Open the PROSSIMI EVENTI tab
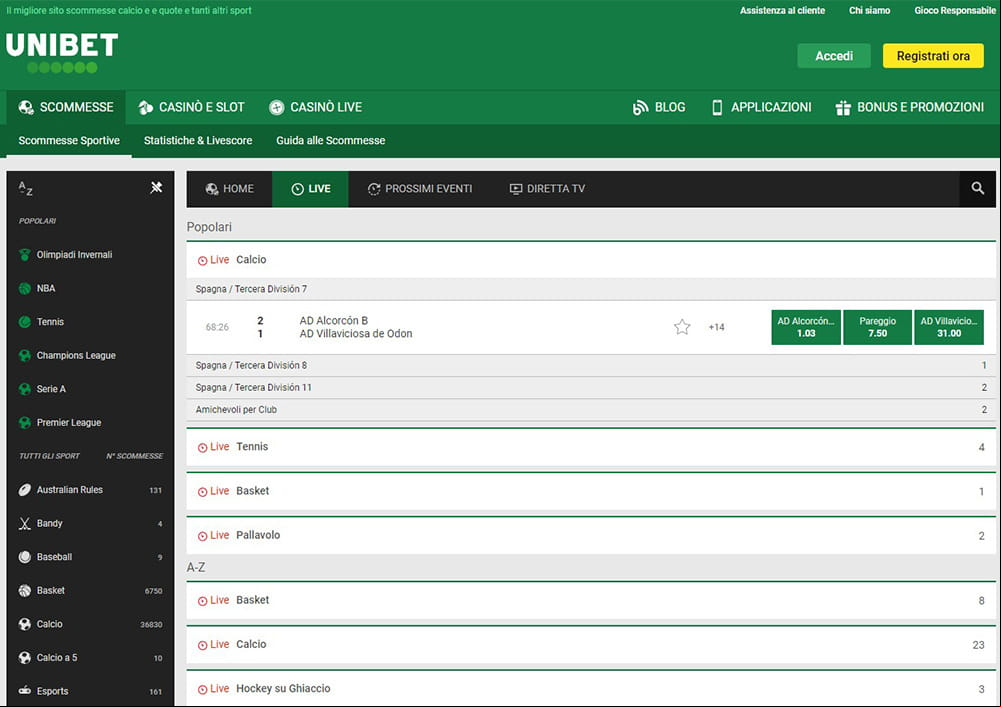1001x707 pixels. click(420, 189)
